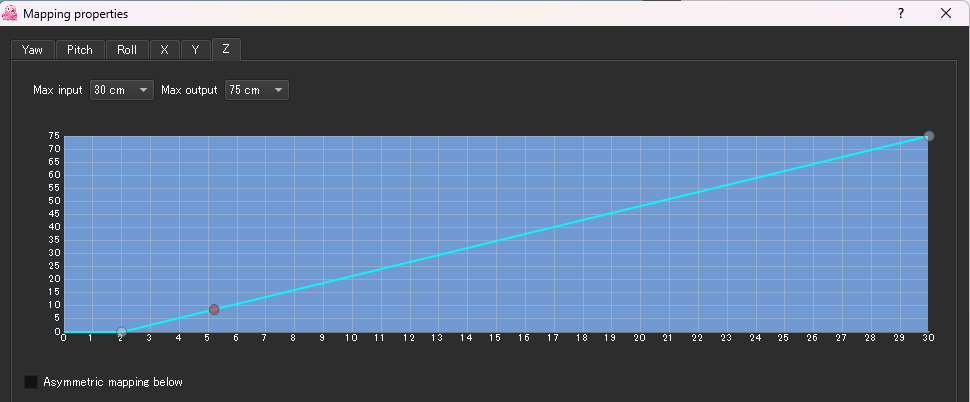
Task: Open the Pitch mapping tab
Action: (80, 50)
